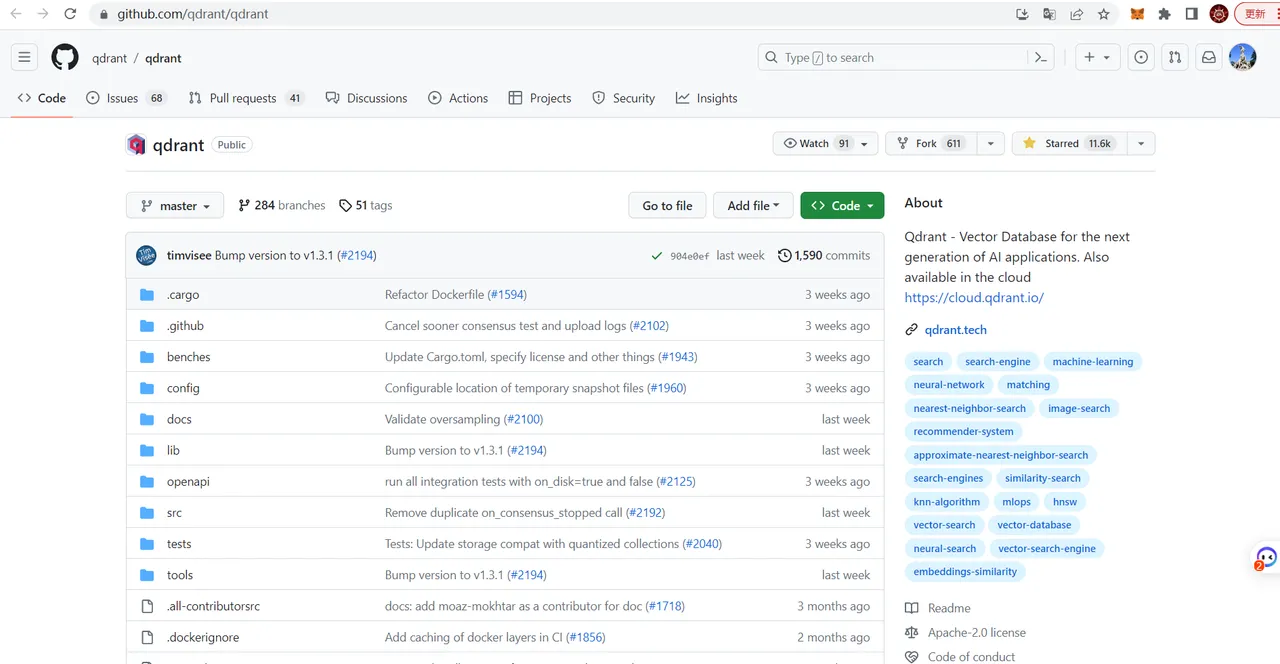Viewport: 1280px width, 664px height.
Task: Open the issues inbox icon in header
Action: pos(1141,58)
